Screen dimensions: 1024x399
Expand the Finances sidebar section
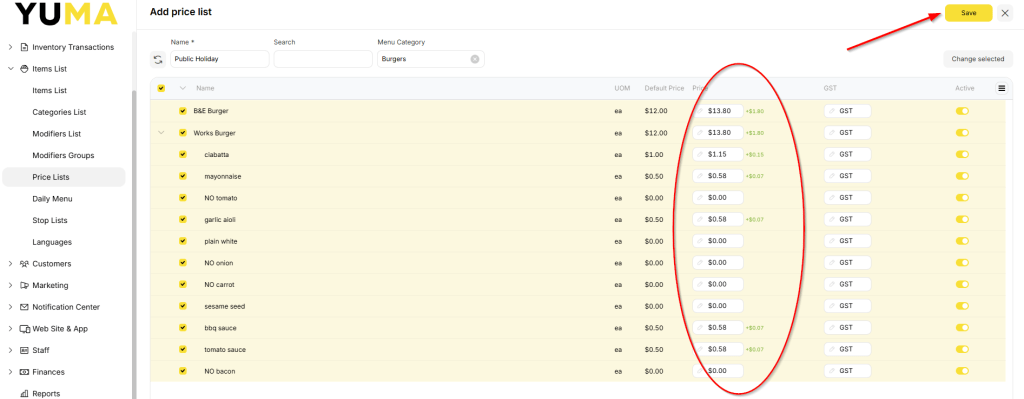pyautogui.click(x=10, y=372)
